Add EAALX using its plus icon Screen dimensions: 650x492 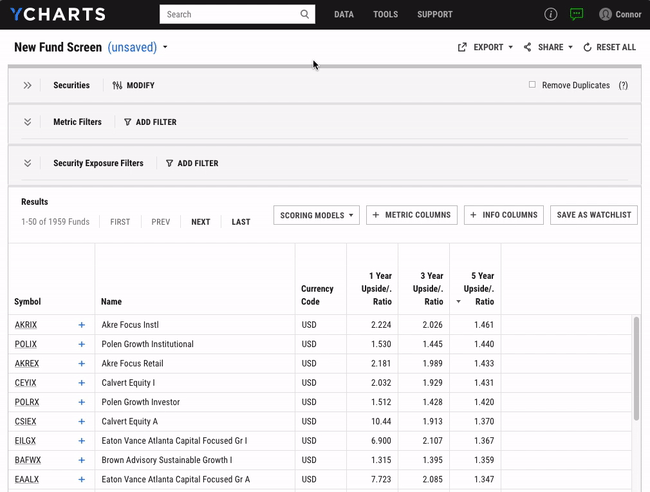coord(82,480)
